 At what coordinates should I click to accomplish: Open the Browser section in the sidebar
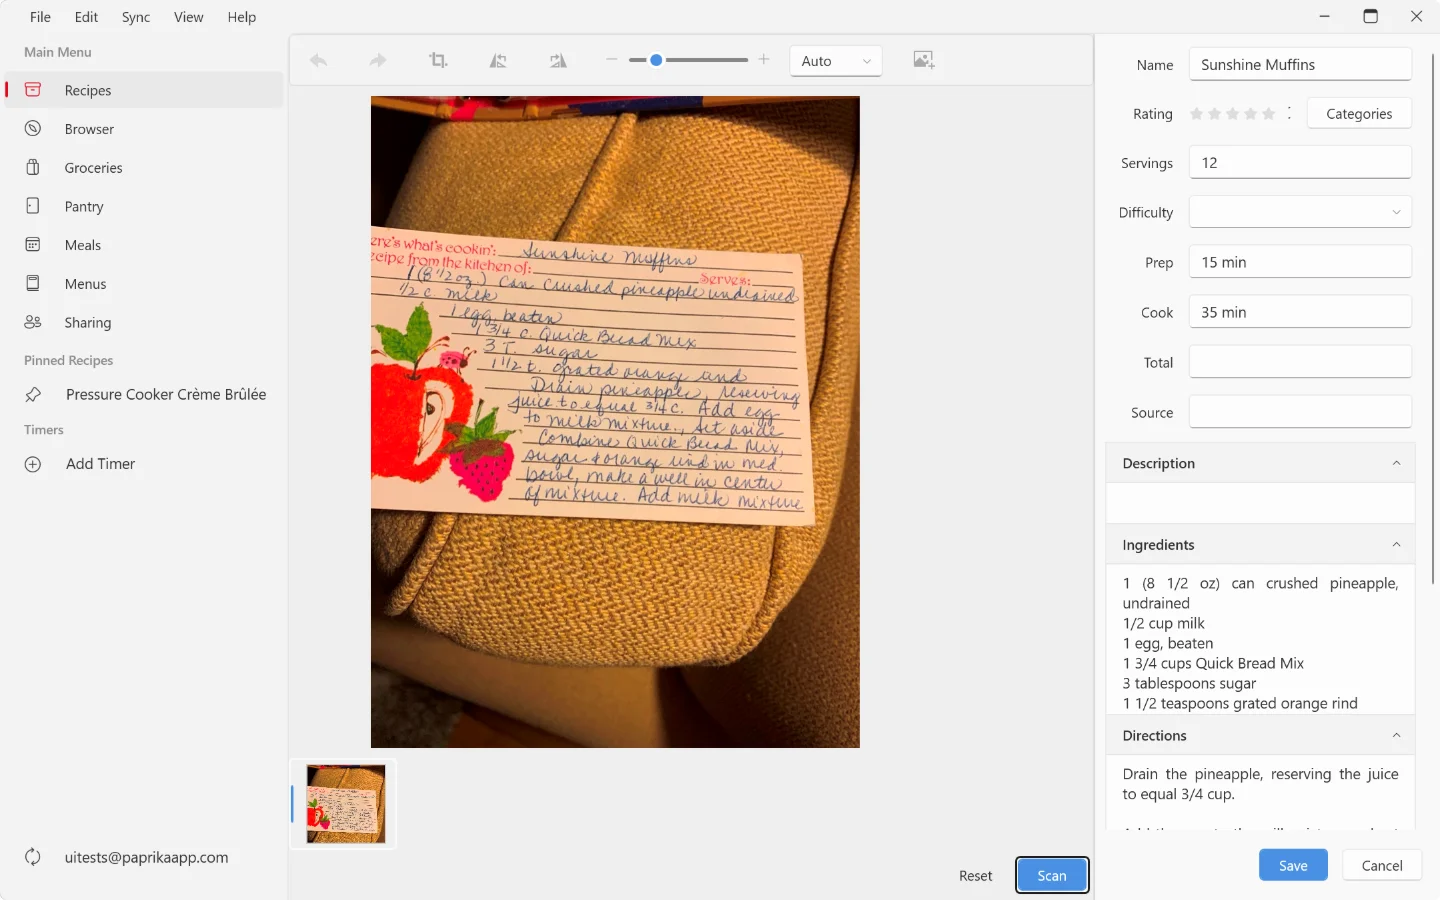point(145,129)
